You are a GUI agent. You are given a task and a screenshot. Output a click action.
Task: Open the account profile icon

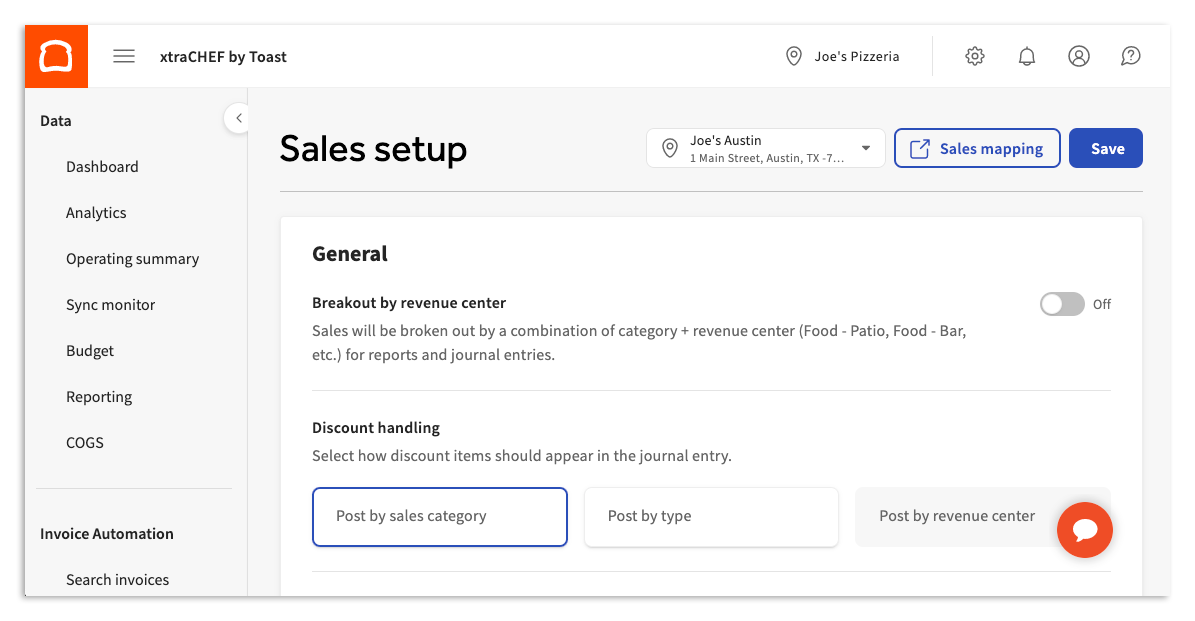1078,56
